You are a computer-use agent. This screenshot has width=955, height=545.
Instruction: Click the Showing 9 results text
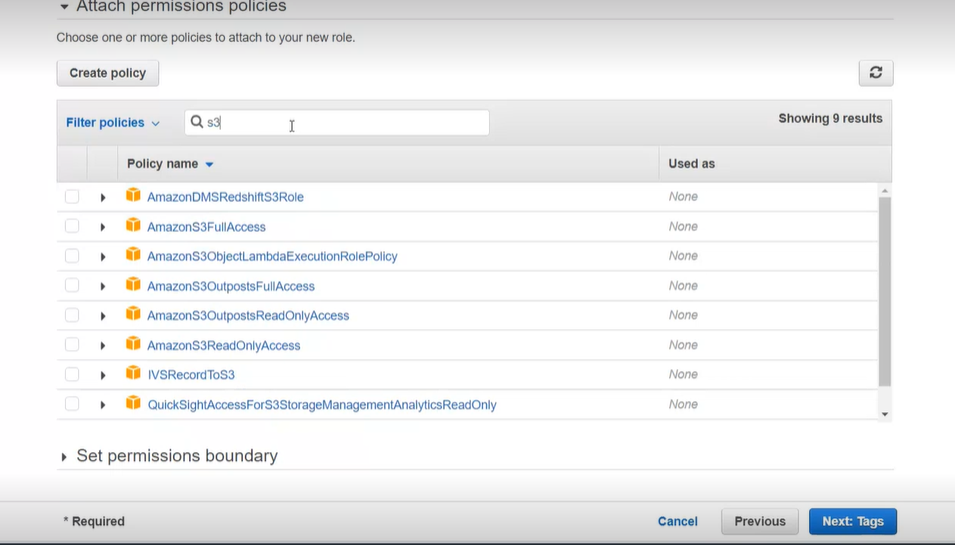point(830,119)
